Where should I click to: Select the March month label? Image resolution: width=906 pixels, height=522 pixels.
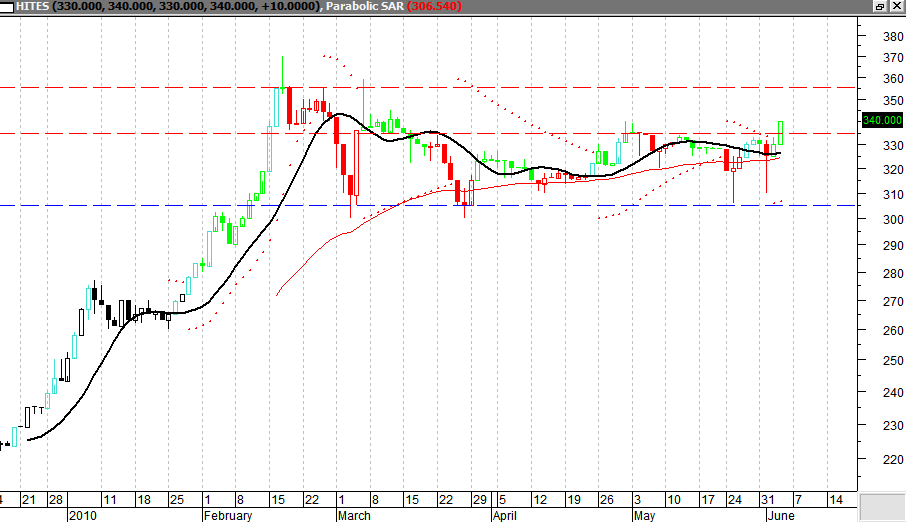(x=354, y=515)
